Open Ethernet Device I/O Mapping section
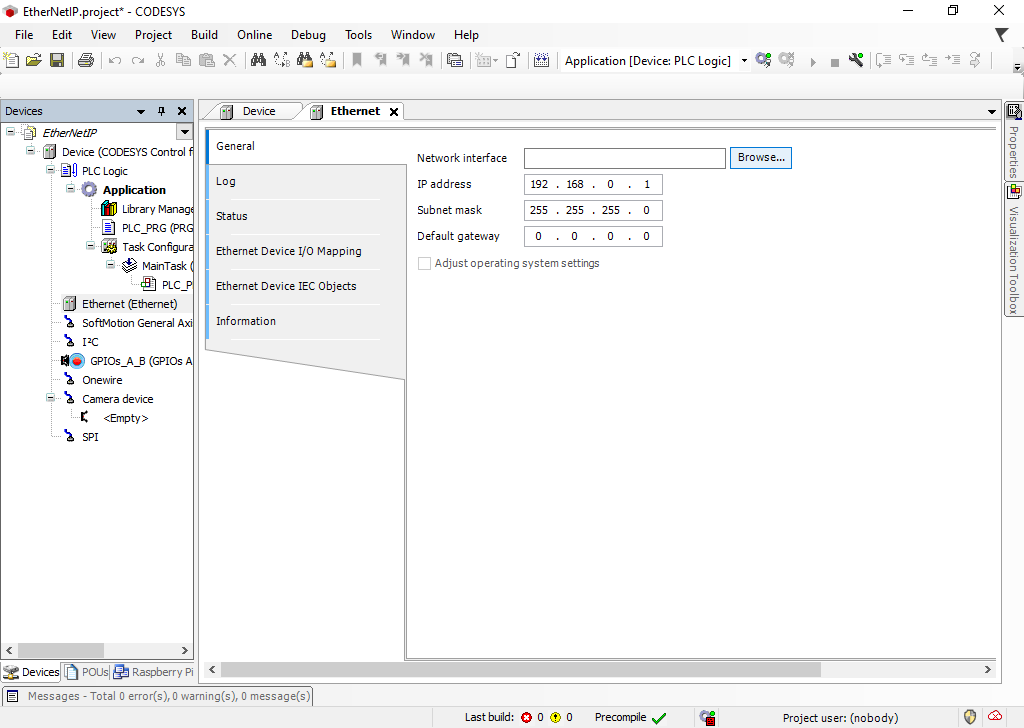Image resolution: width=1024 pixels, height=728 pixels. click(x=289, y=251)
